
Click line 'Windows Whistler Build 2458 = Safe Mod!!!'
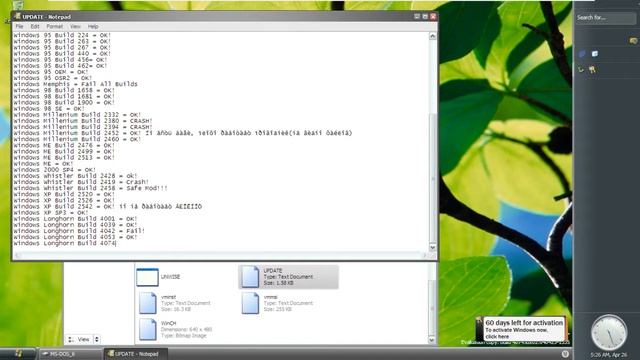point(90,188)
